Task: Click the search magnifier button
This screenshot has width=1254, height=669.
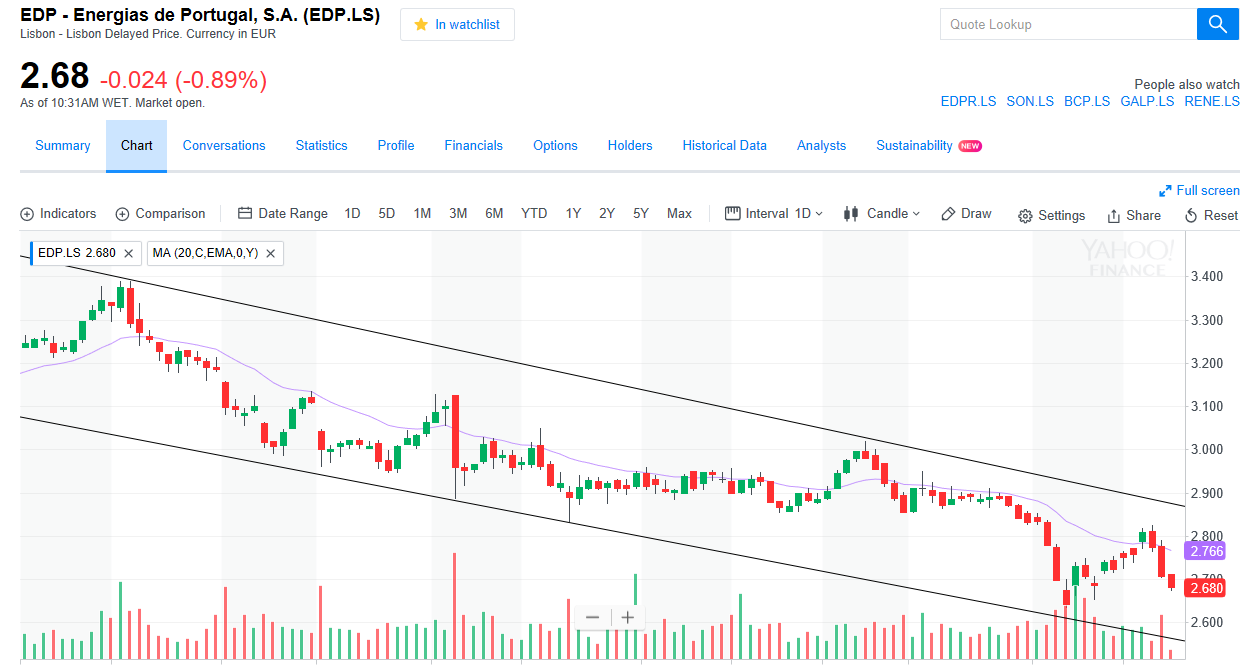Action: click(1217, 24)
